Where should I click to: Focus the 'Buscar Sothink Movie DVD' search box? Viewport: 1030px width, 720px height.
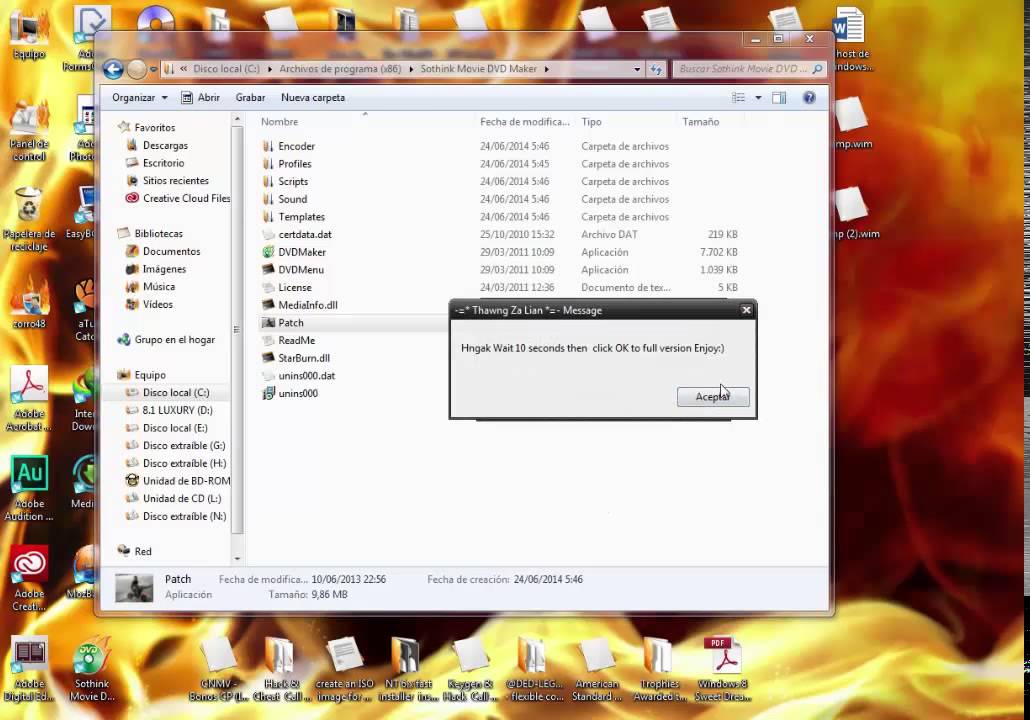[750, 68]
